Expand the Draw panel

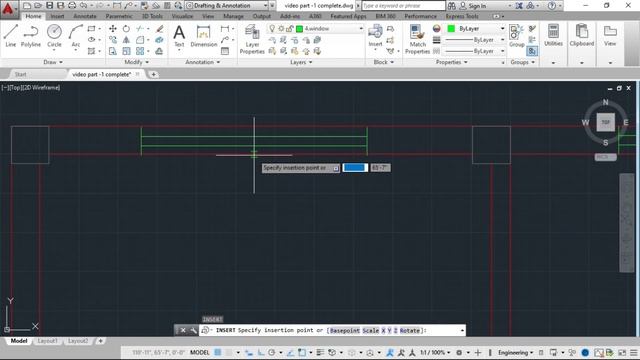pyautogui.click(x=53, y=62)
